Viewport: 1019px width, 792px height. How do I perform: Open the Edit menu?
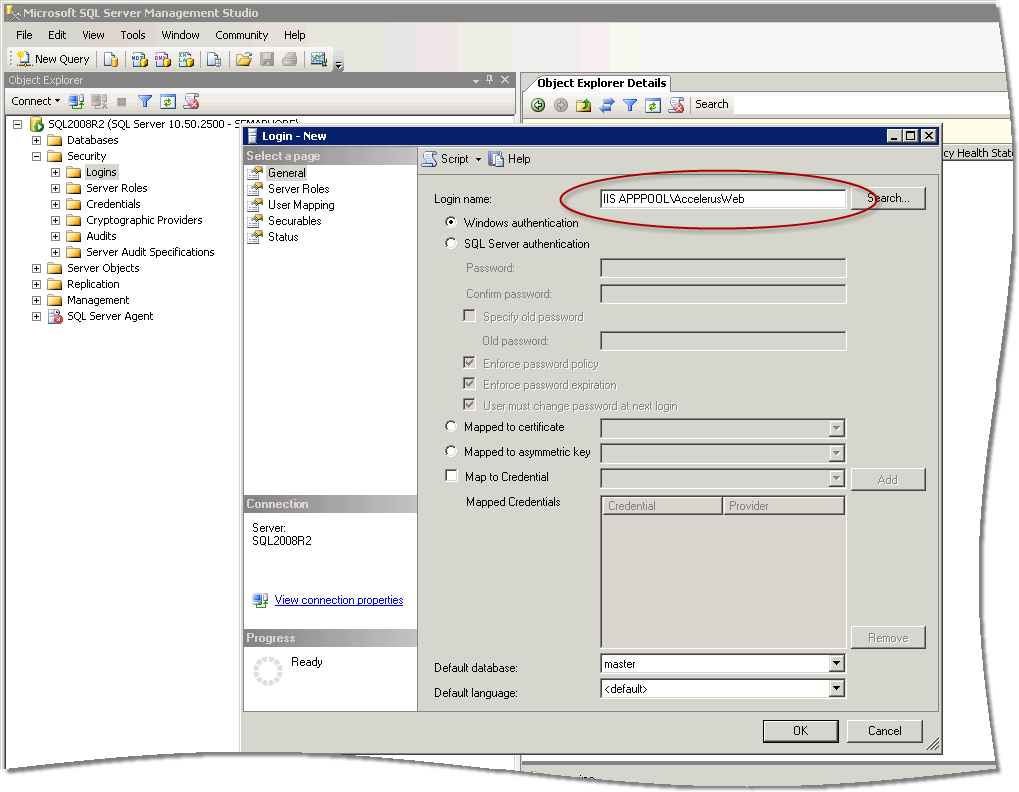point(57,35)
